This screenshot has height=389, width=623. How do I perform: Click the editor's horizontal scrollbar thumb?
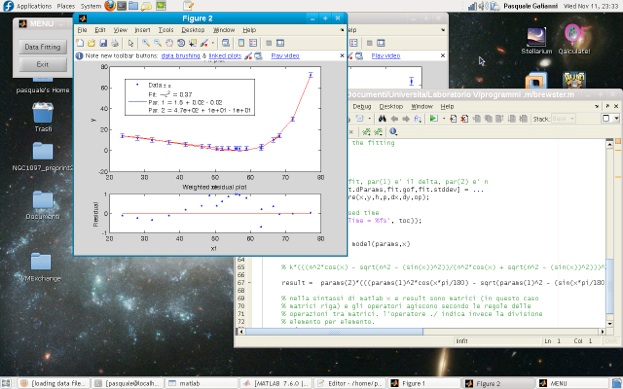click(x=334, y=331)
